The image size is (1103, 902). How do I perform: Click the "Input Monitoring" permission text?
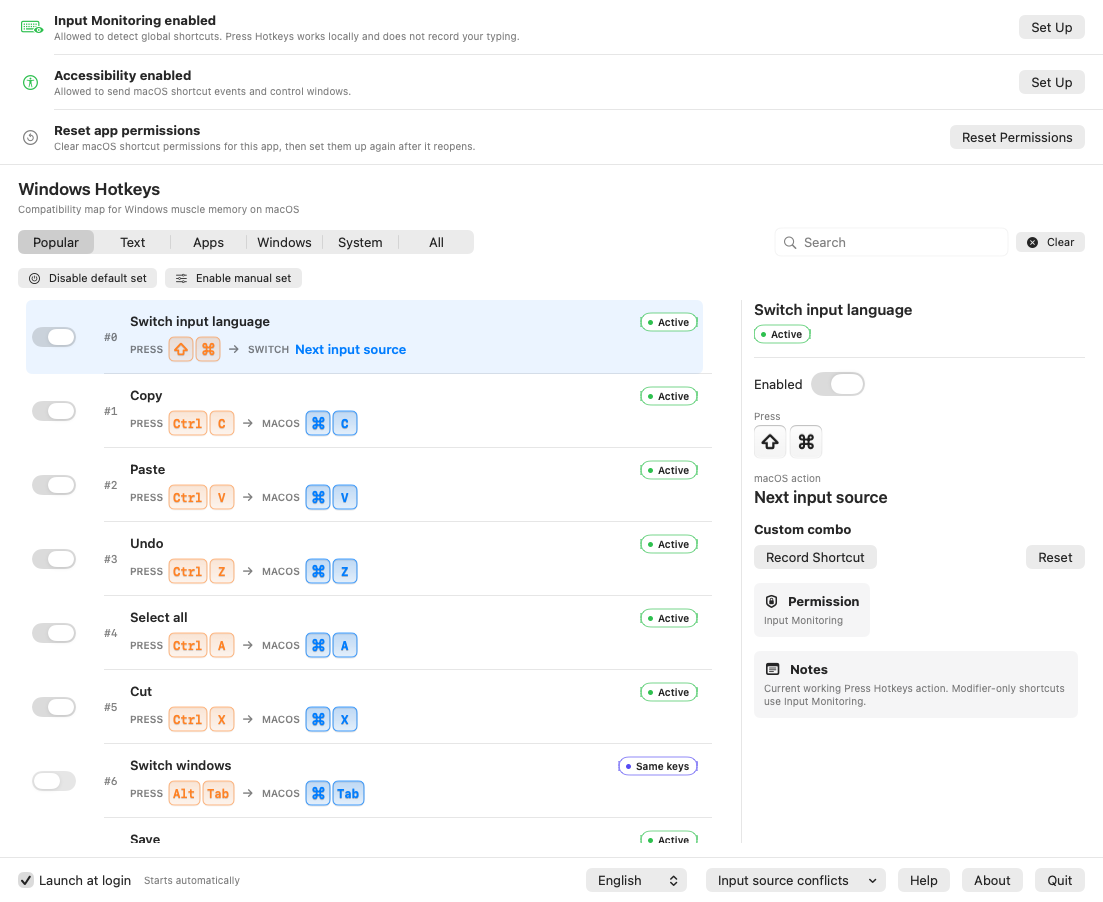point(803,621)
